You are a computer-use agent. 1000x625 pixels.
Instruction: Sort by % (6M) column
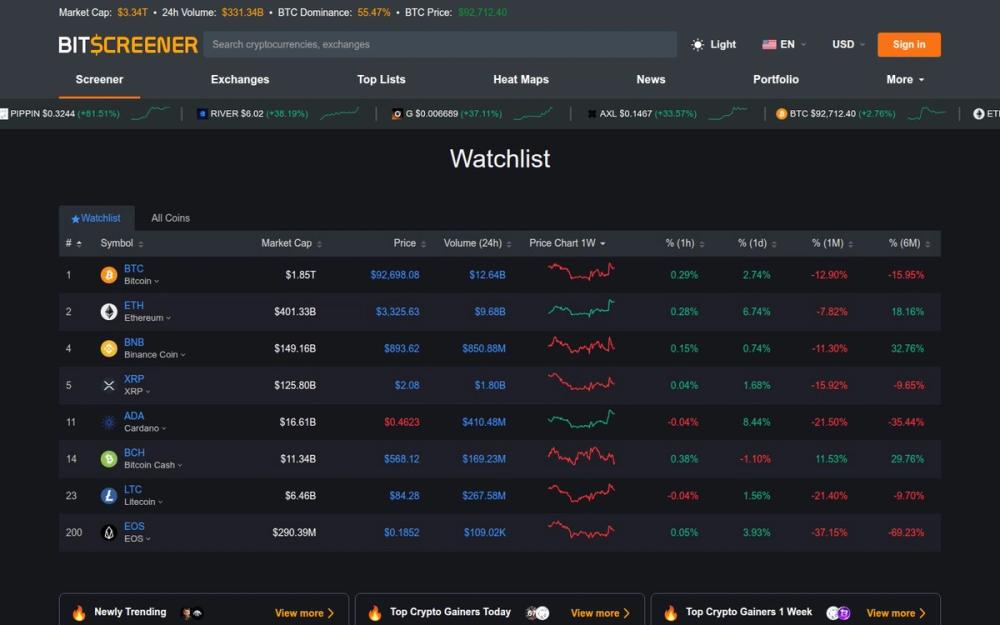click(x=909, y=244)
